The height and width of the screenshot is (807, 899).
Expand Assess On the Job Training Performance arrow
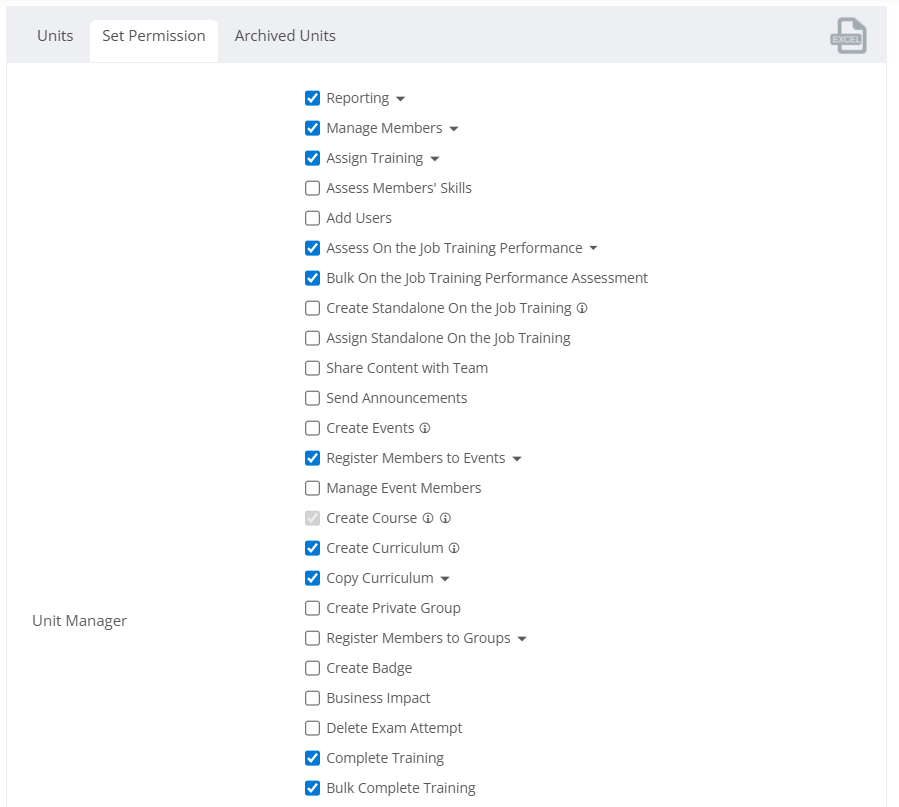coord(593,248)
